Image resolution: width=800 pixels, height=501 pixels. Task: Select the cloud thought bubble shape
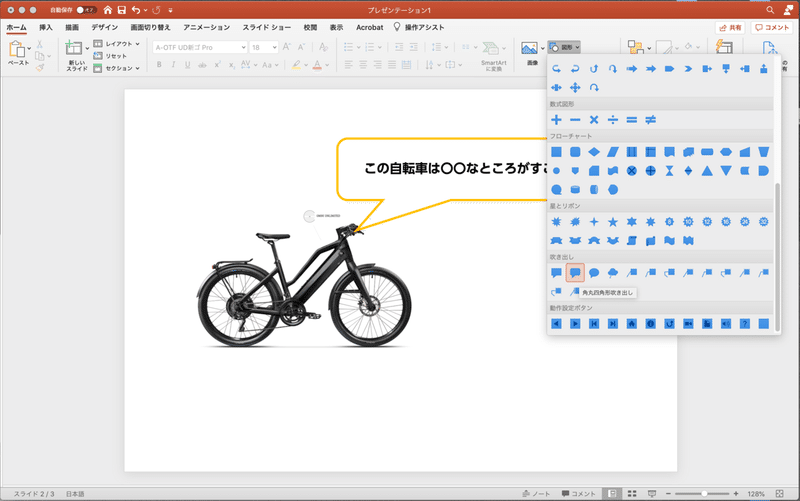tap(613, 273)
